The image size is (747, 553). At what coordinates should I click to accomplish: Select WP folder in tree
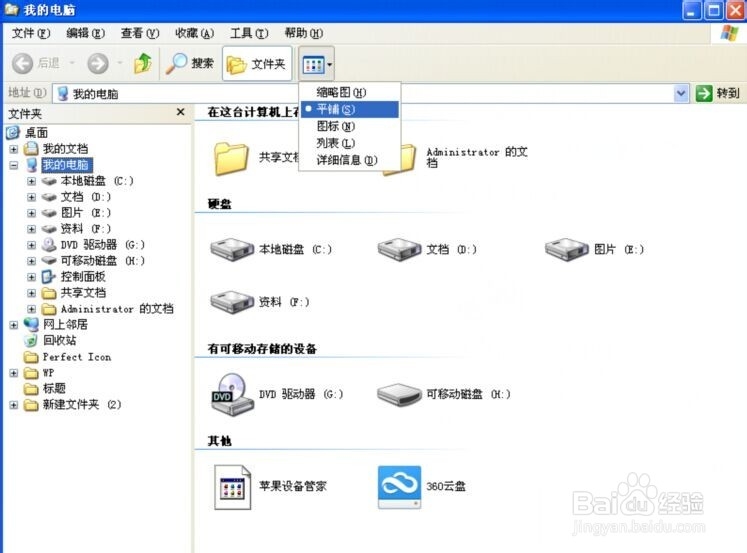[48, 372]
